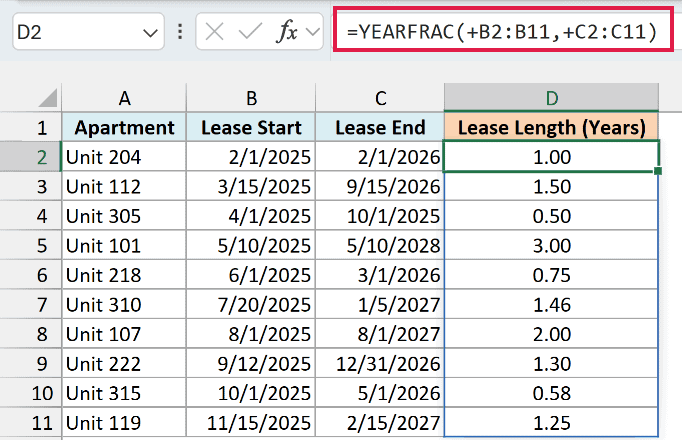Screen dimensions: 682x440
Task: Click the Name Box showing D2
Action: coord(88,32)
